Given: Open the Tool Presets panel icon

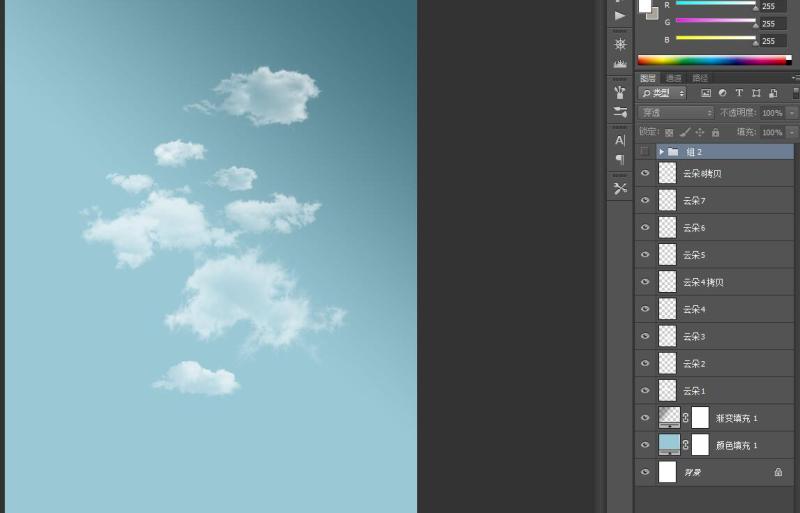Looking at the screenshot, I should (620, 188).
